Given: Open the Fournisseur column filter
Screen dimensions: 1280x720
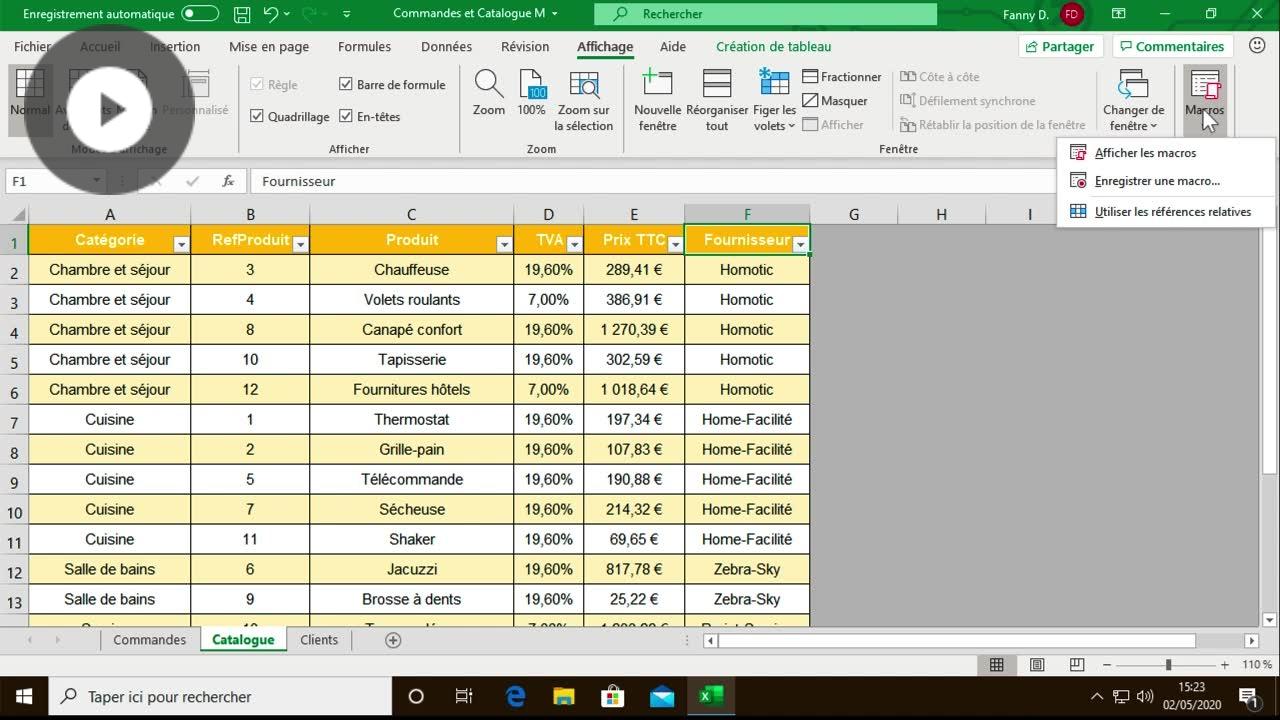Looking at the screenshot, I should click(800, 243).
